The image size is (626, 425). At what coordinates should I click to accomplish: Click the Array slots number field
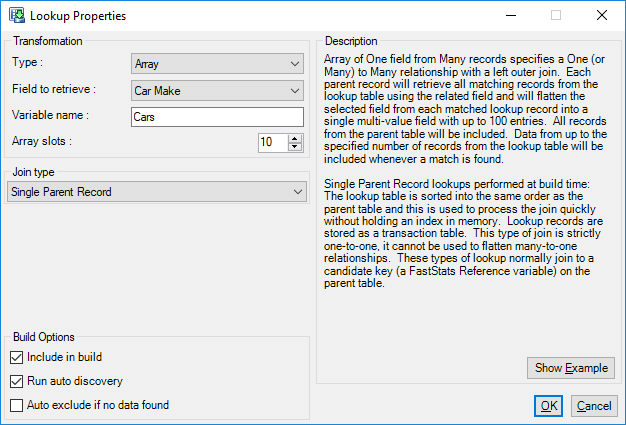click(x=273, y=142)
